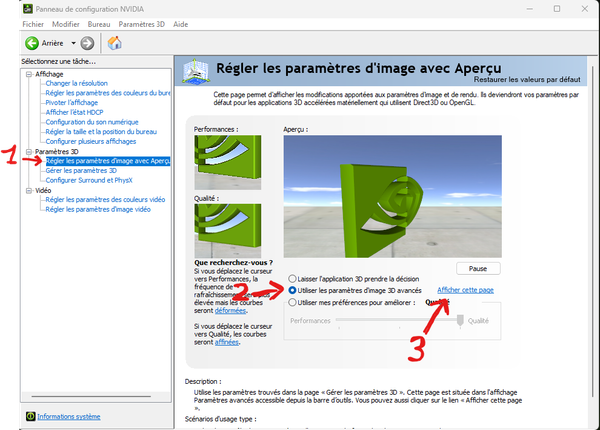The height and width of the screenshot is (430, 600).
Task: Open Régler la taille et la position du bureau
Action: [101, 132]
